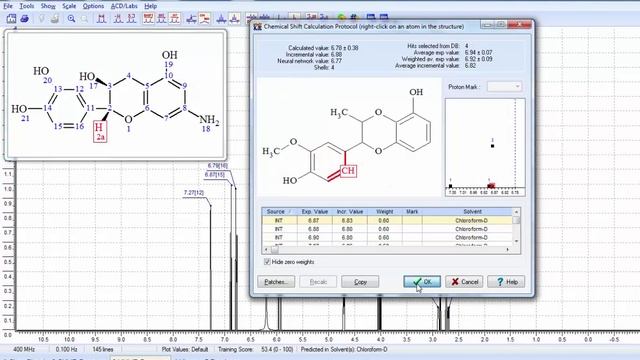
Task: Click the table's horizontal scrollbar left arrow
Action: click(266, 249)
